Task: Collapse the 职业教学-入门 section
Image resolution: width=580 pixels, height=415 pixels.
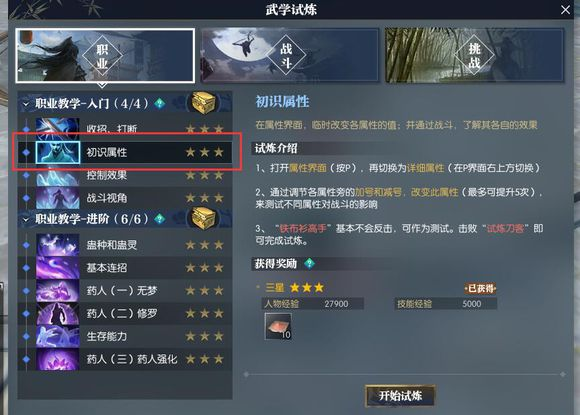Action: click(x=26, y=104)
